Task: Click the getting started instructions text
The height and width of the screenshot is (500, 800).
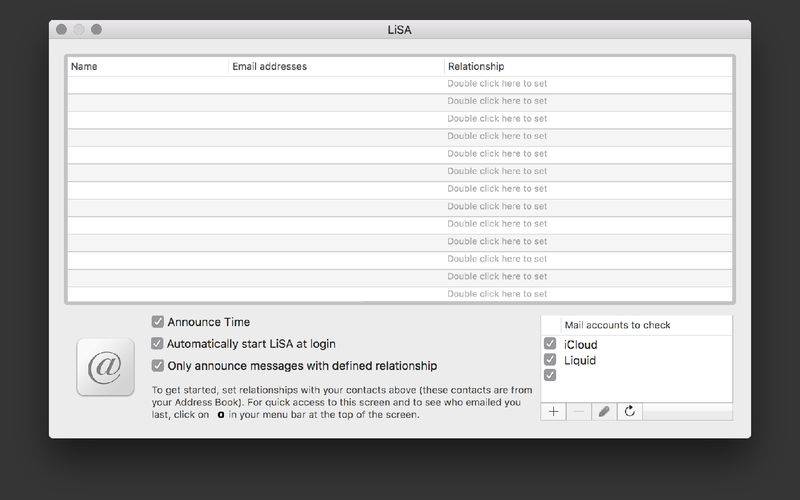Action: [x=342, y=403]
